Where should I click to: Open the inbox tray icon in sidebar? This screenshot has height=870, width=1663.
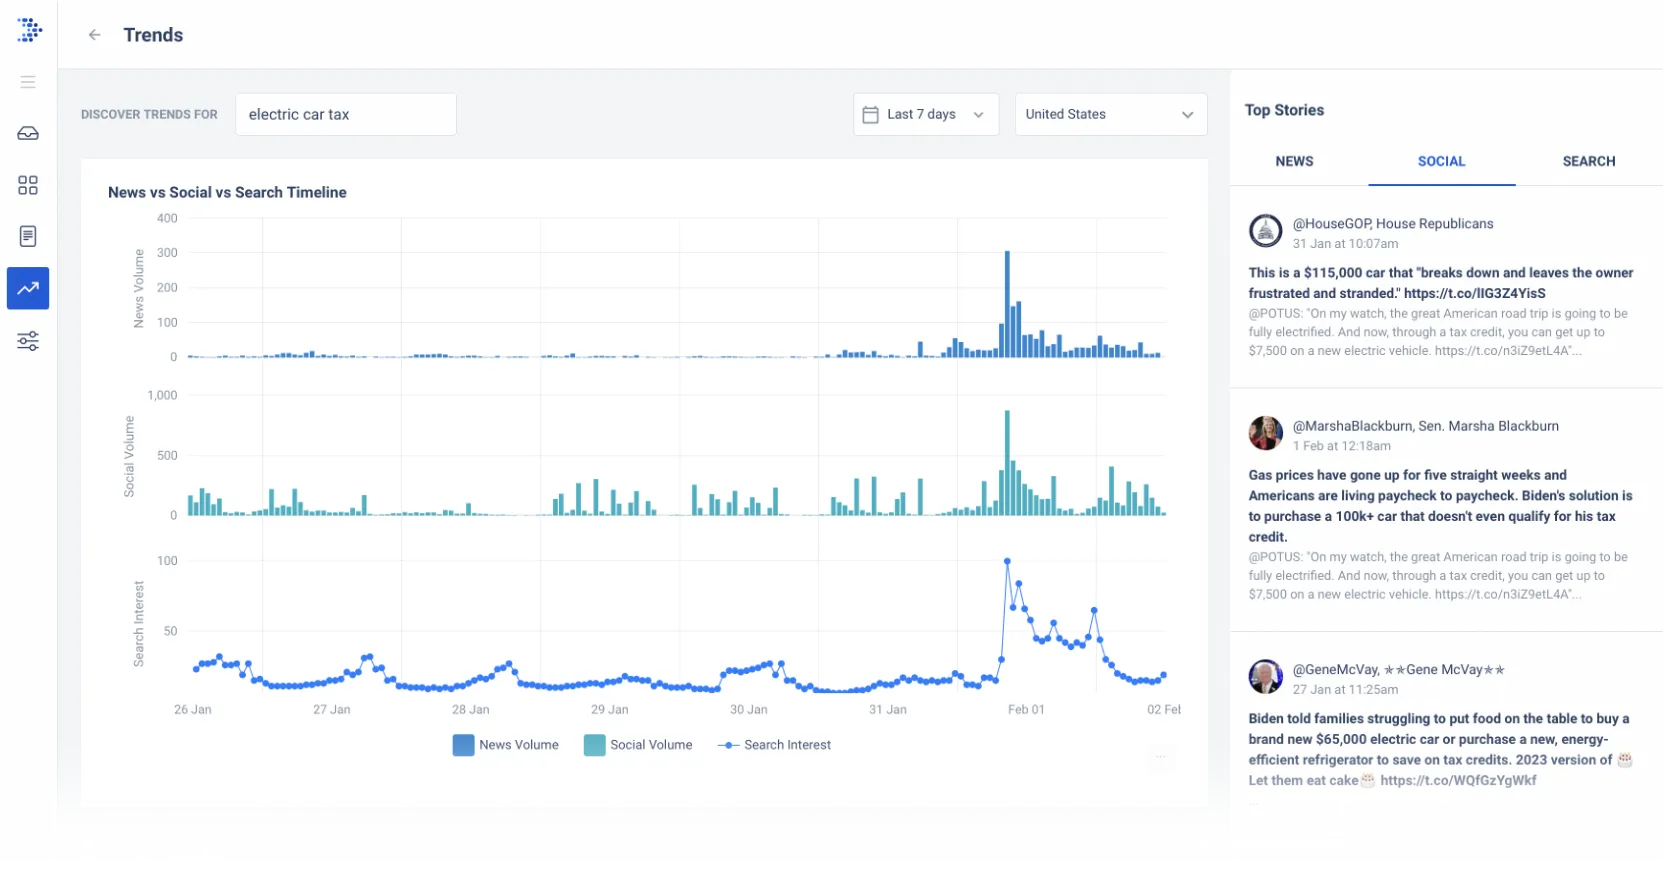pos(28,133)
